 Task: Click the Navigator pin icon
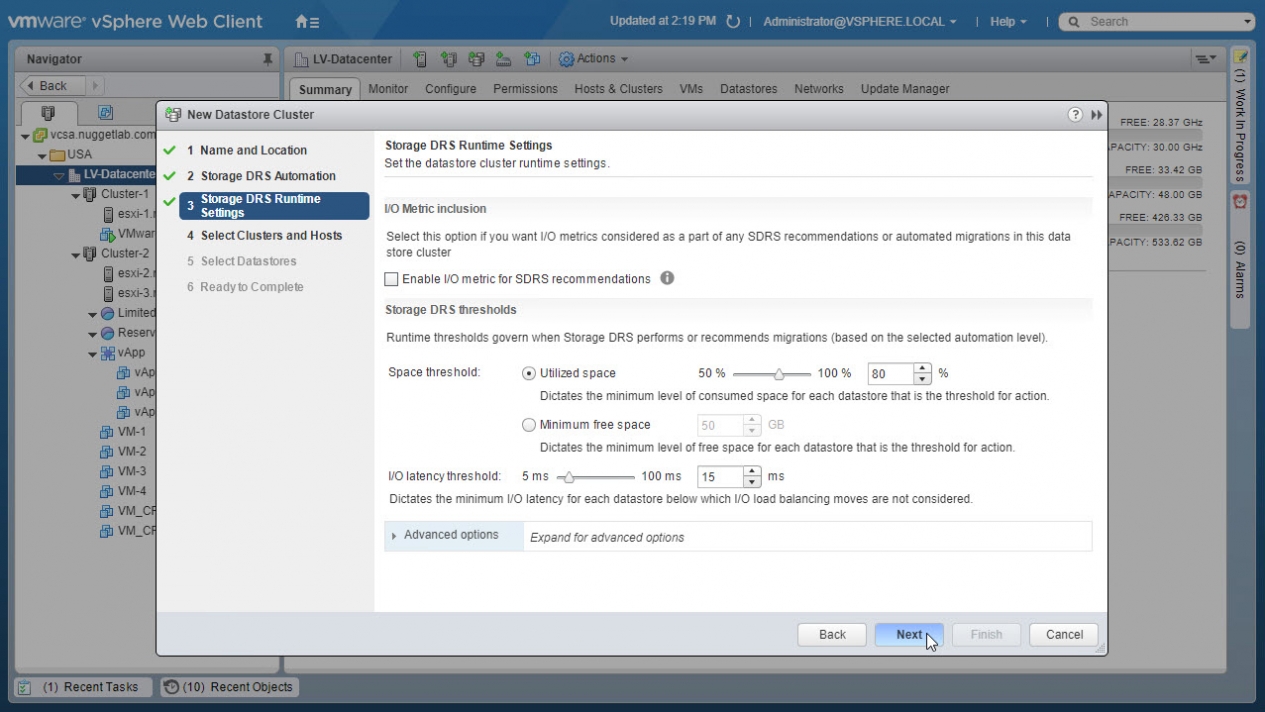pyautogui.click(x=268, y=60)
